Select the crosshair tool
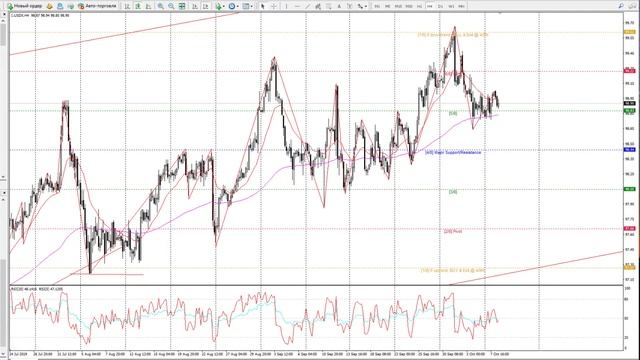640x360 pixels. click(x=274, y=6)
